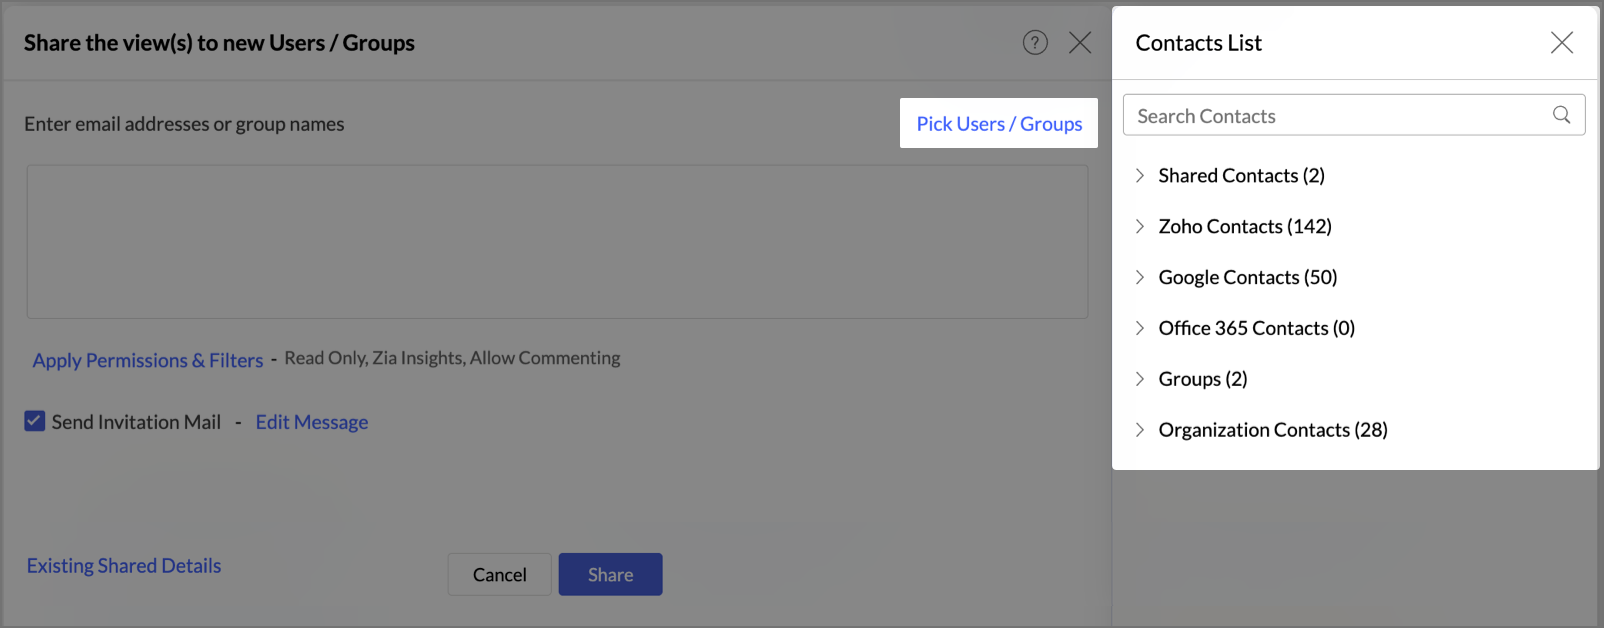The height and width of the screenshot is (628, 1604).
Task: Expand the Shared Contacts chevron
Action: point(1140,175)
